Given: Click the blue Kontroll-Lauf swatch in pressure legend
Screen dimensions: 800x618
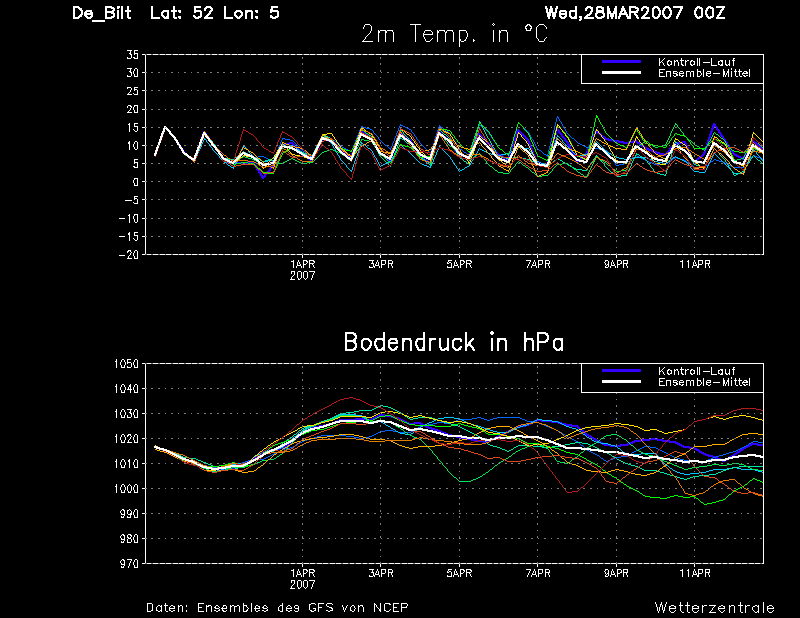Looking at the screenshot, I should 621,370.
